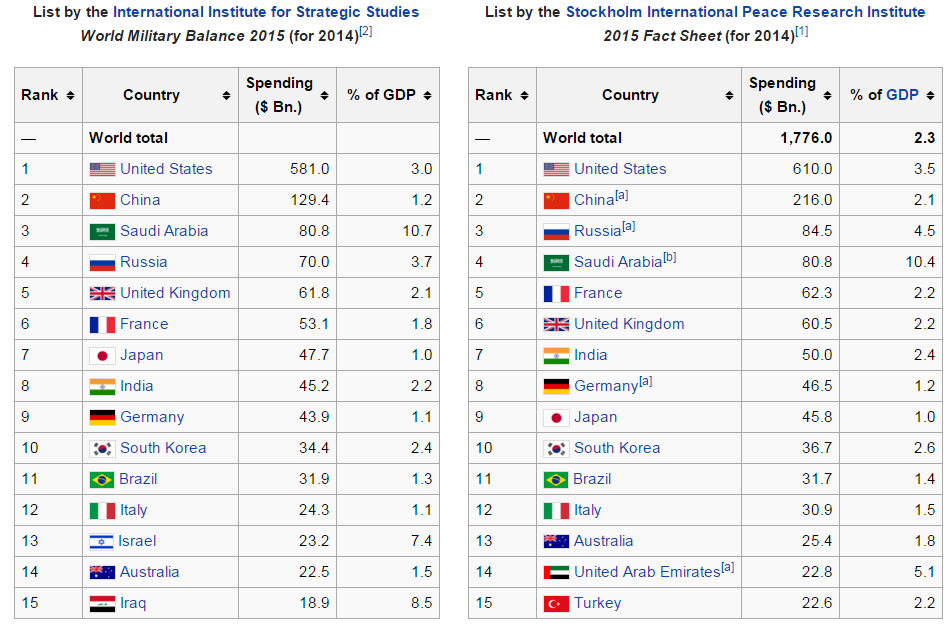Click Australia flag in SIPRI table

[556, 541]
